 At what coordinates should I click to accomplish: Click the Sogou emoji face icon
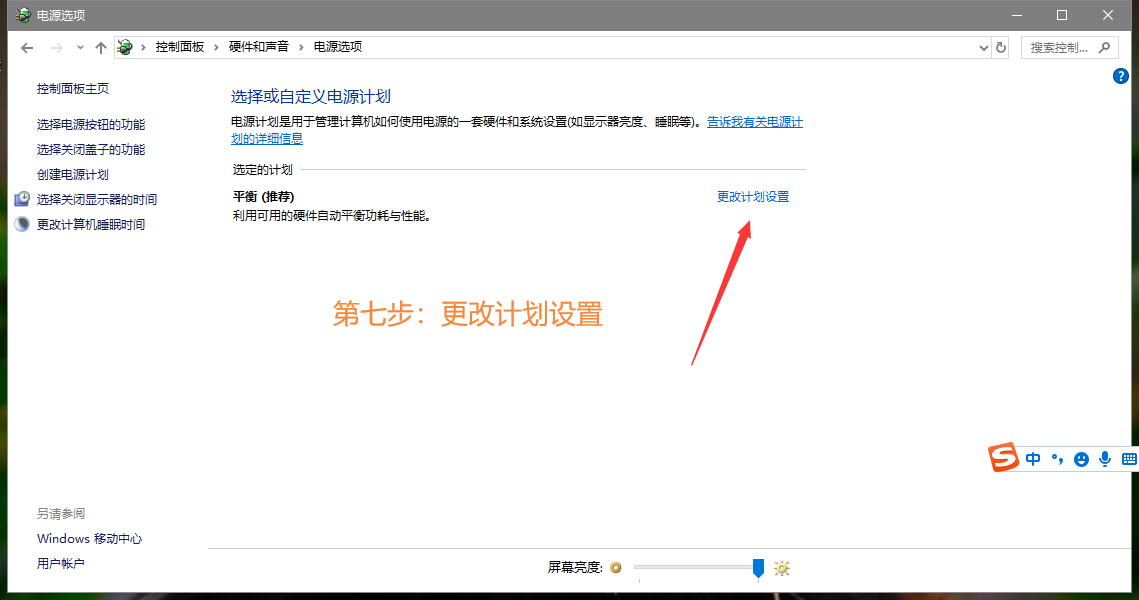coord(1081,459)
